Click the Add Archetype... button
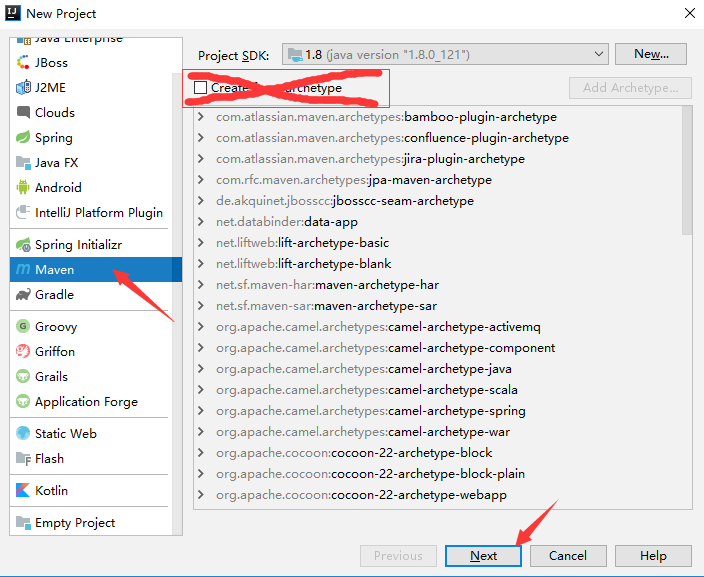 tap(630, 88)
